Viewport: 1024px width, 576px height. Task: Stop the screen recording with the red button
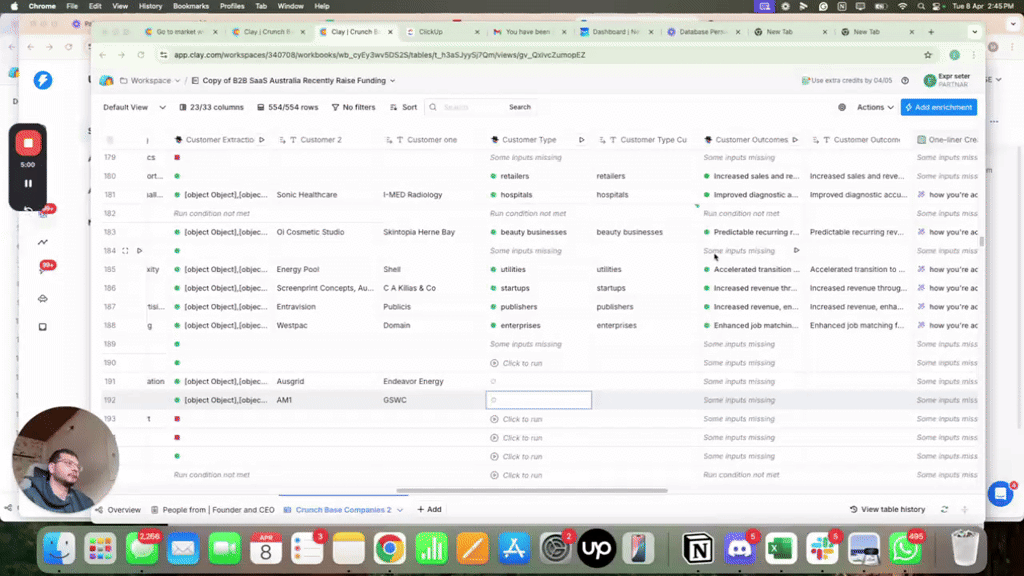(x=28, y=144)
